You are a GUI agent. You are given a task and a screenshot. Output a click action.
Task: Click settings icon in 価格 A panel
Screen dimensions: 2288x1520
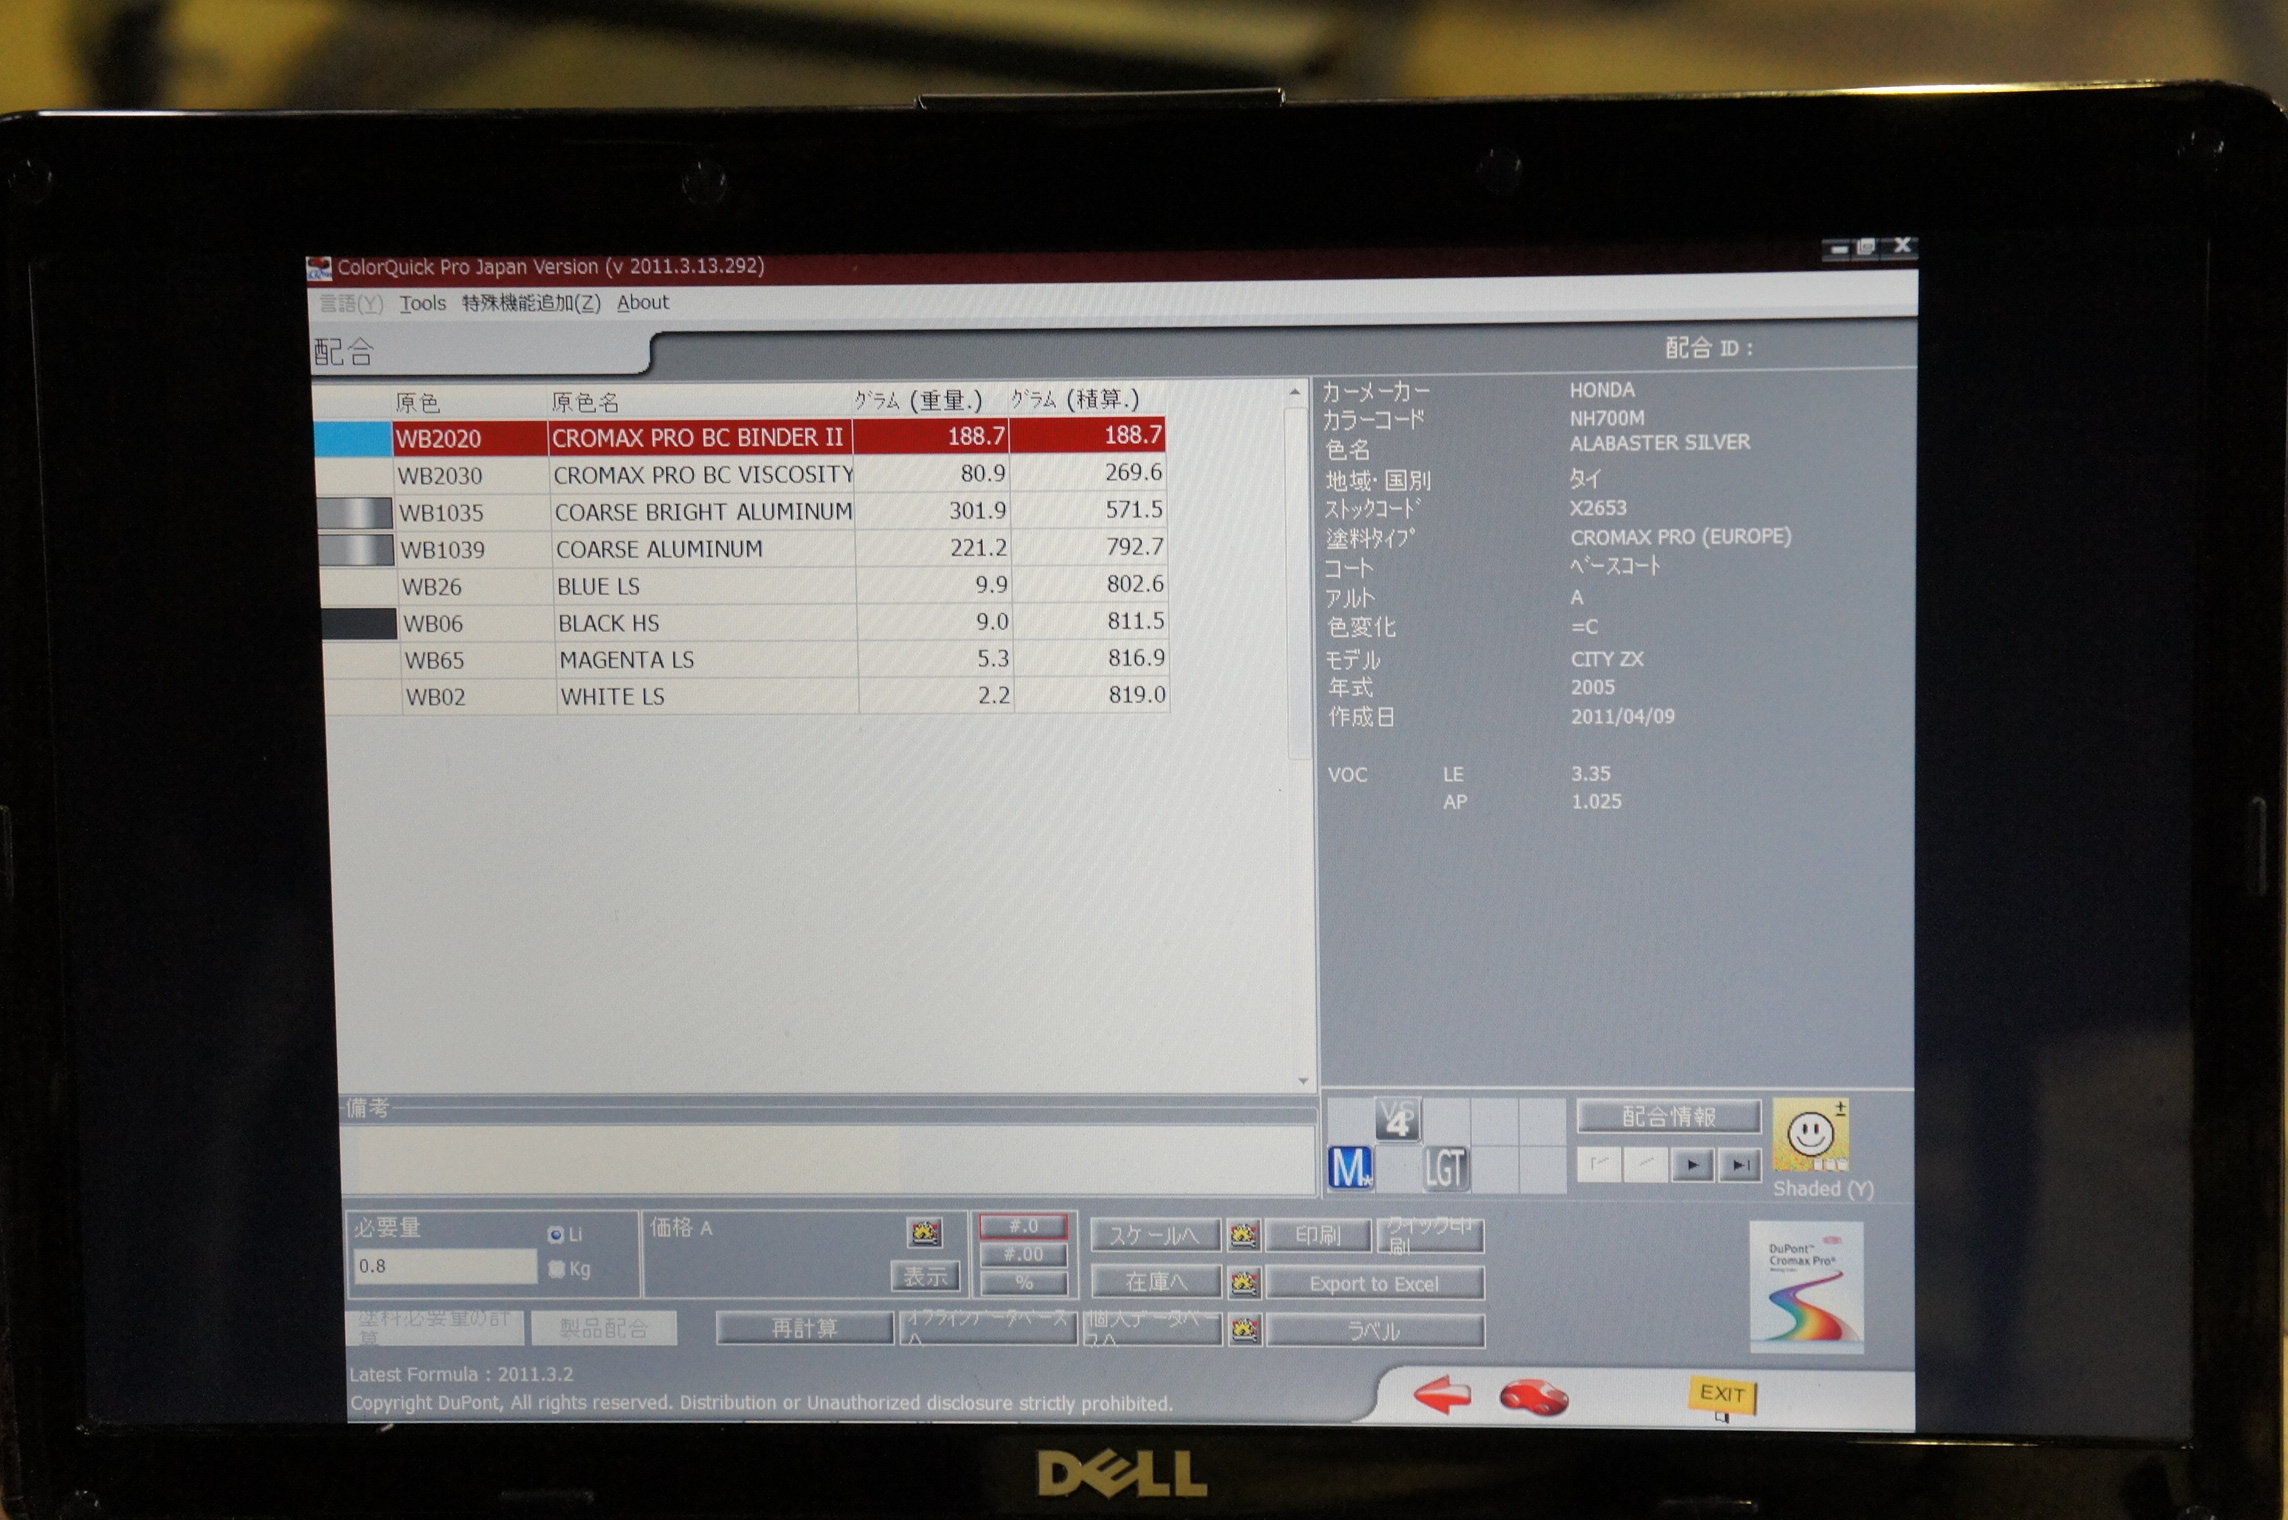924,1232
